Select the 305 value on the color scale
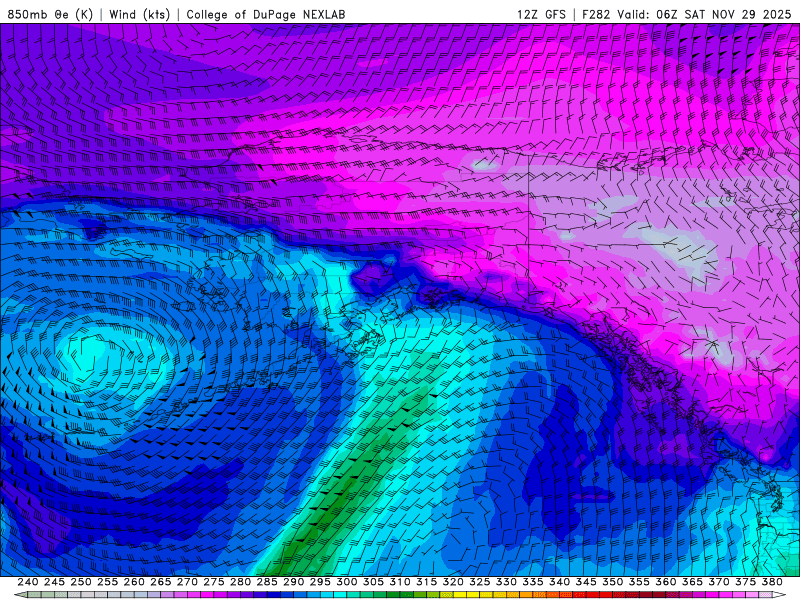 373,582
